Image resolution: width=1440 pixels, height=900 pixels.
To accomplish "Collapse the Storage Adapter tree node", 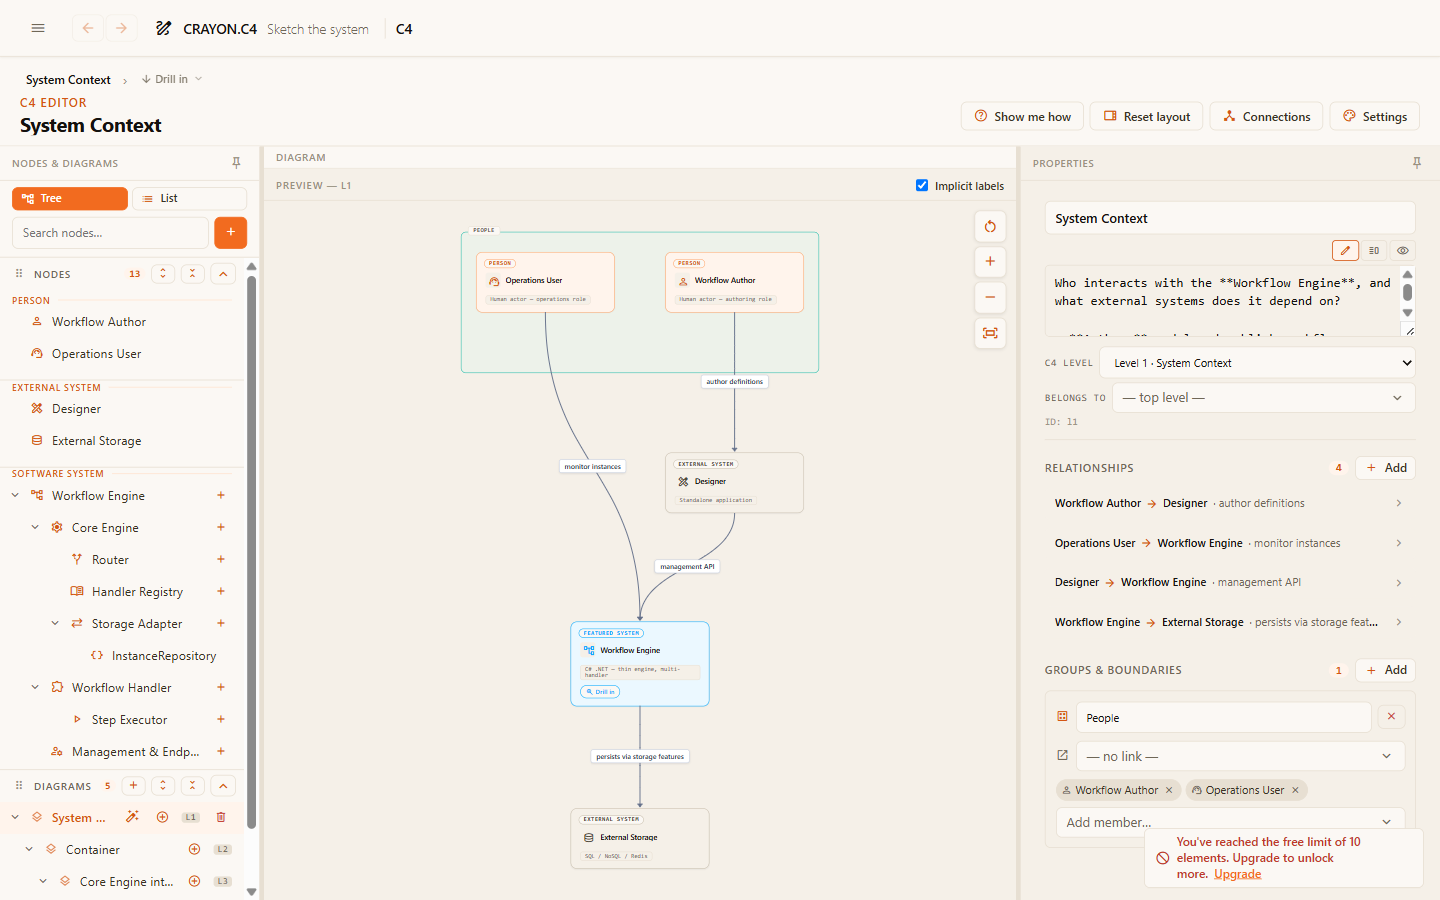I will coord(55,623).
